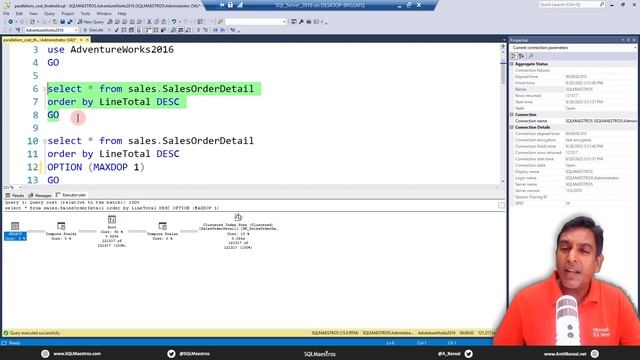Open the Tools menu

tap(85, 13)
